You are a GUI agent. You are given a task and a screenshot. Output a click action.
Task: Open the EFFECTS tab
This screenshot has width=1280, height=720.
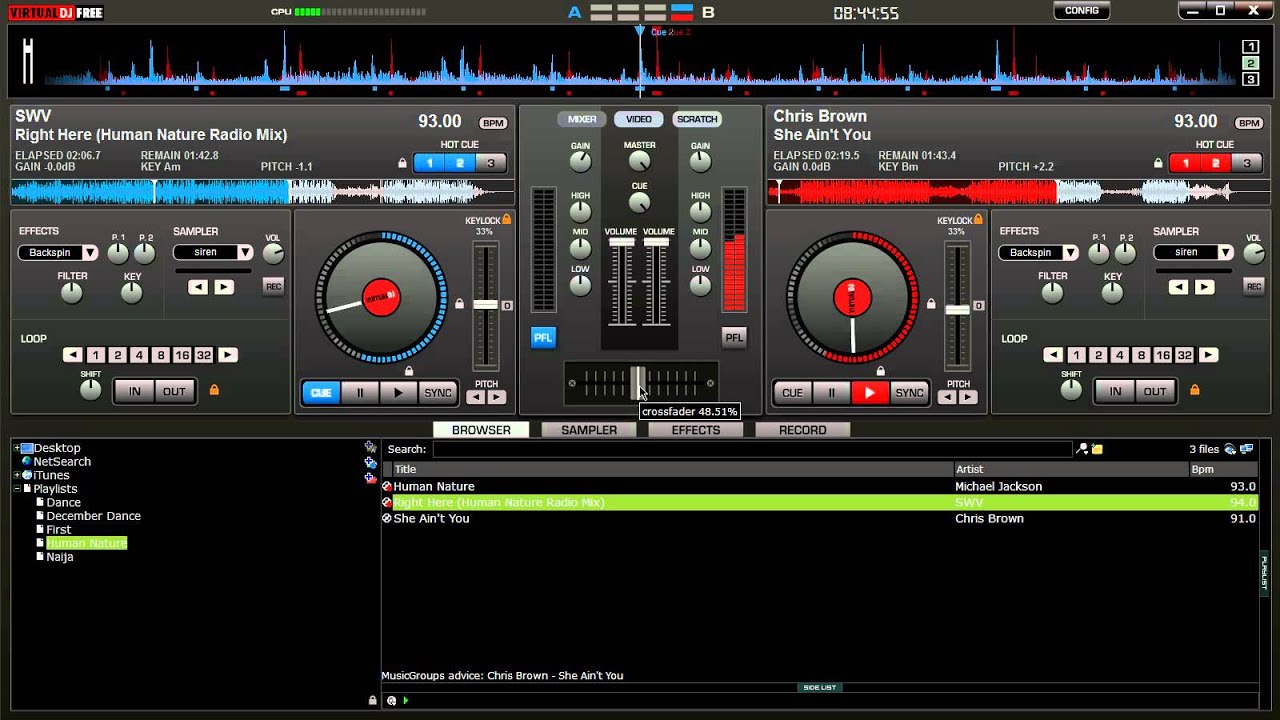696,430
